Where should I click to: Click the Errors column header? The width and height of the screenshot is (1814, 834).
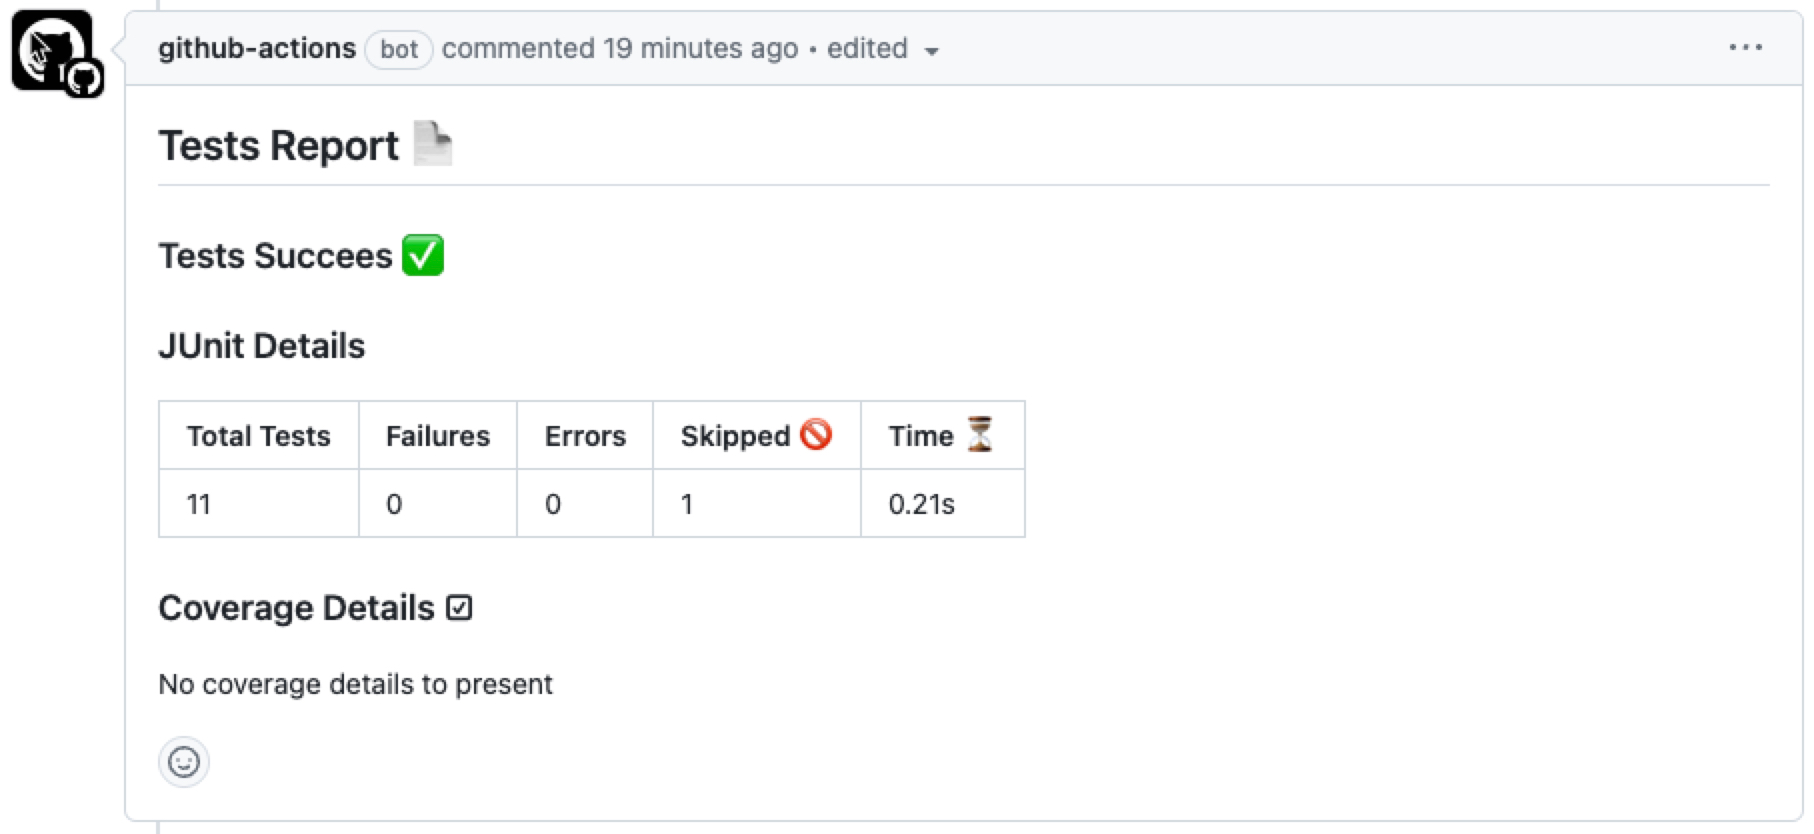(585, 436)
